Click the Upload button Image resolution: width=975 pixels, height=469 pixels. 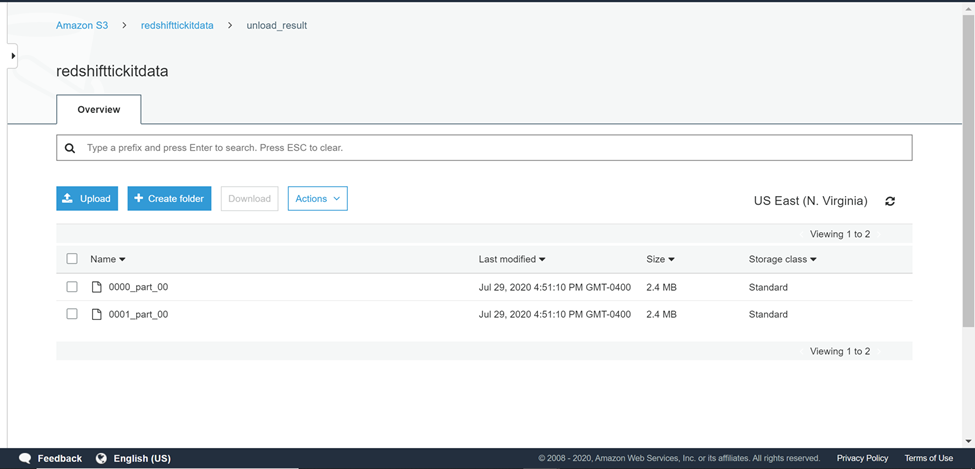(x=87, y=198)
